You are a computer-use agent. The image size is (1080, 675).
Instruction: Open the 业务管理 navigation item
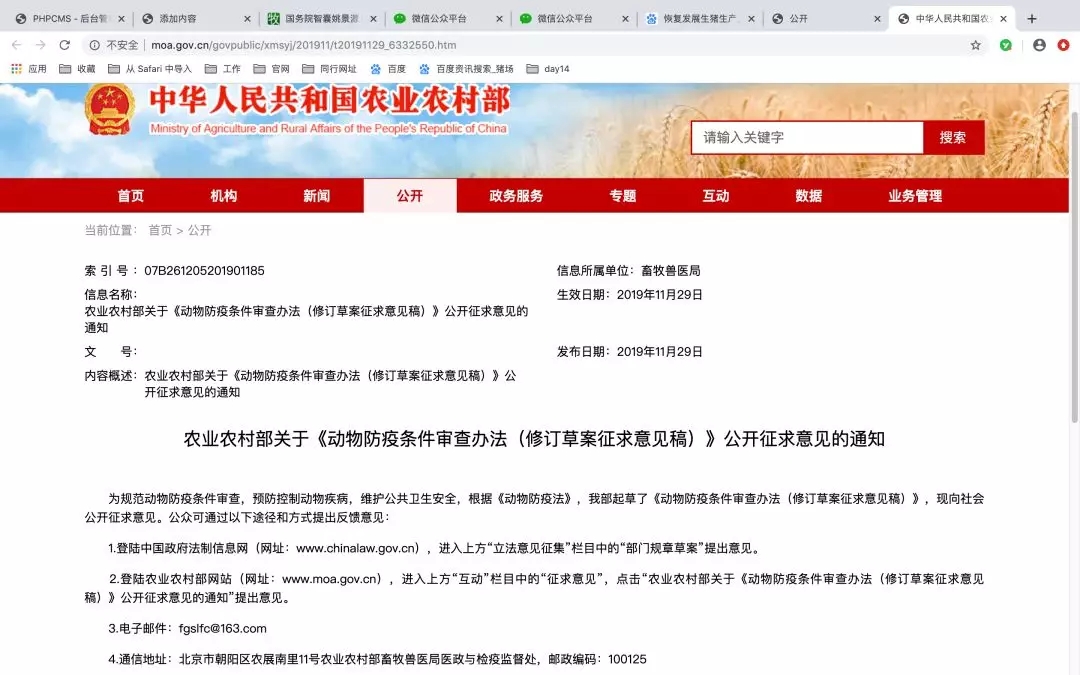pyautogui.click(x=915, y=196)
